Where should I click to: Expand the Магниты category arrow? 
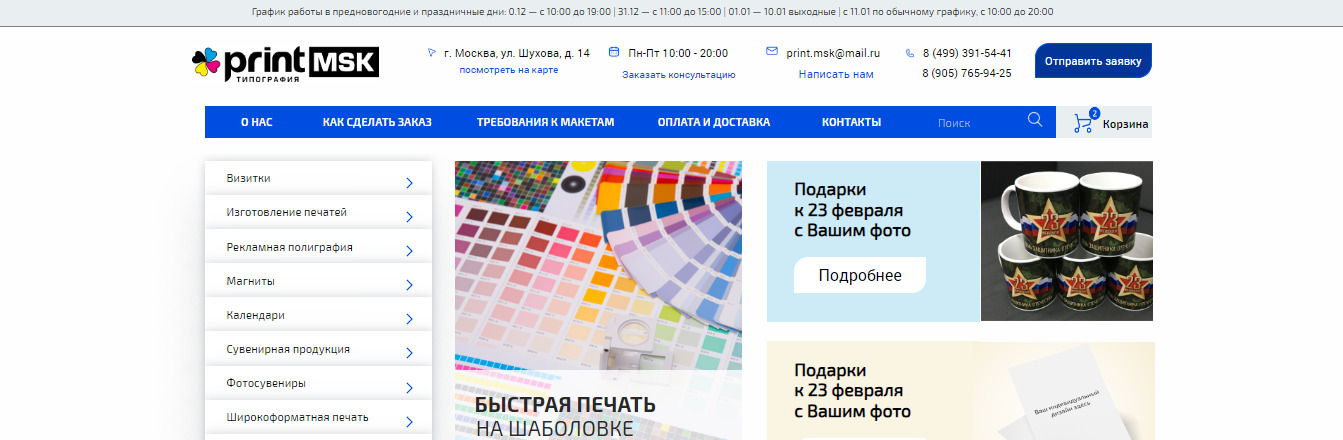tap(410, 285)
